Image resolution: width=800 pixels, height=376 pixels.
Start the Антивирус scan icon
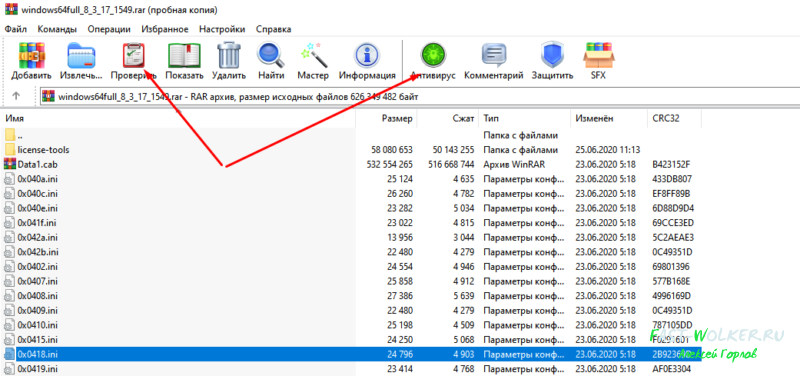(x=433, y=56)
